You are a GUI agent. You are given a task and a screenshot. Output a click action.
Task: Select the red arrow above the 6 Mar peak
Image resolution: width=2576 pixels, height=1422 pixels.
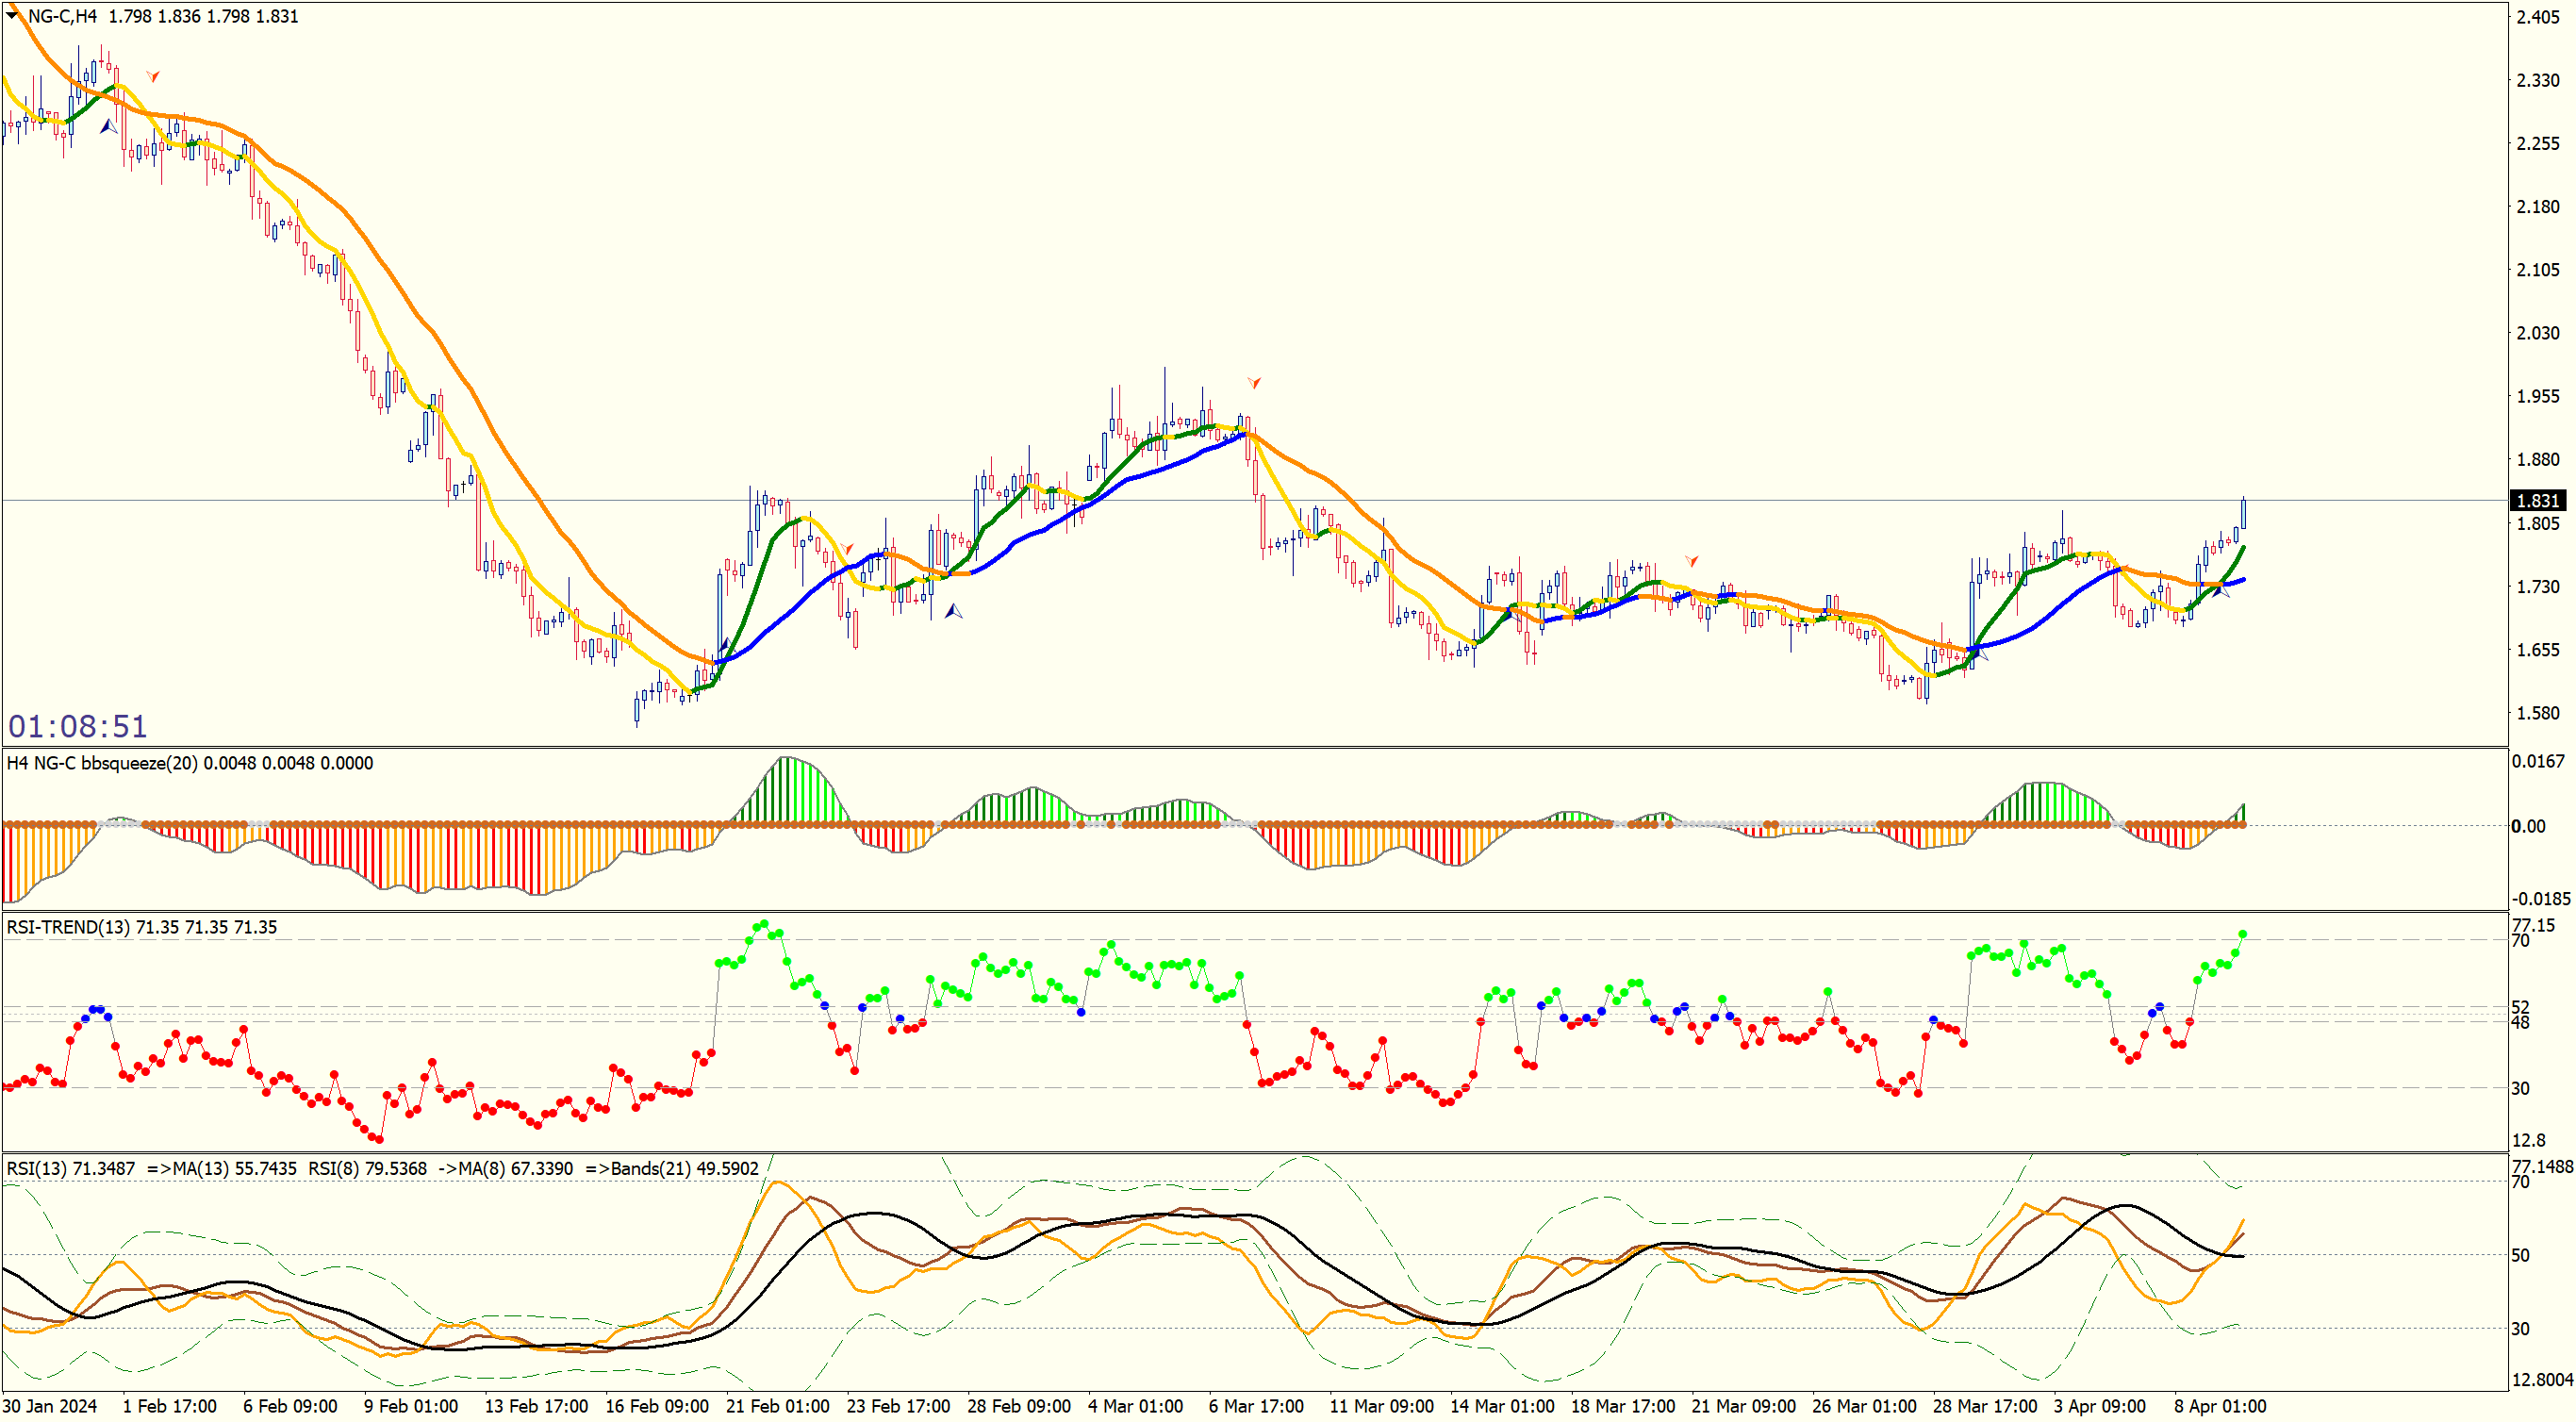[1254, 383]
